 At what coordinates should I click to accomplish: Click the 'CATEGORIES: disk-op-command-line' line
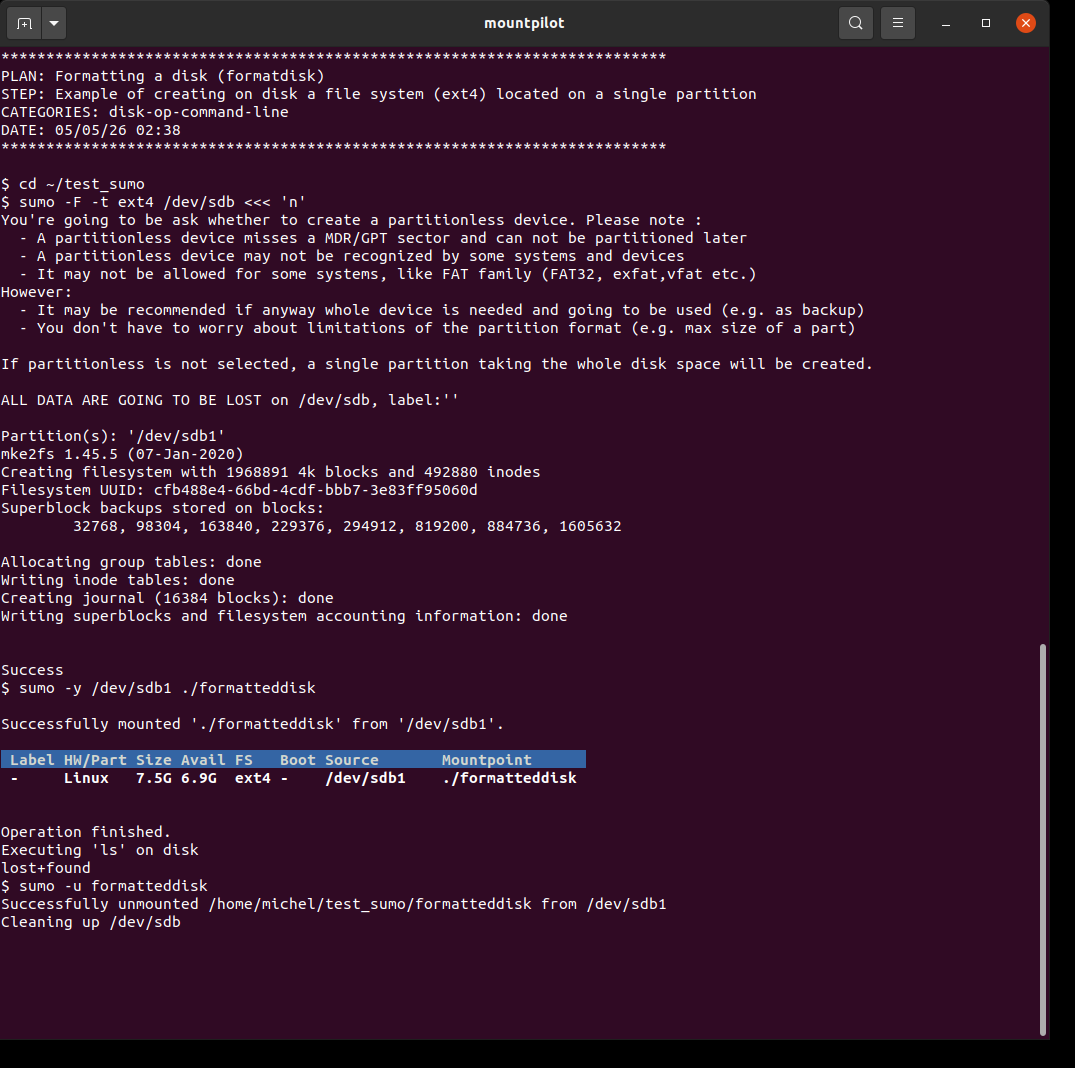145,112
